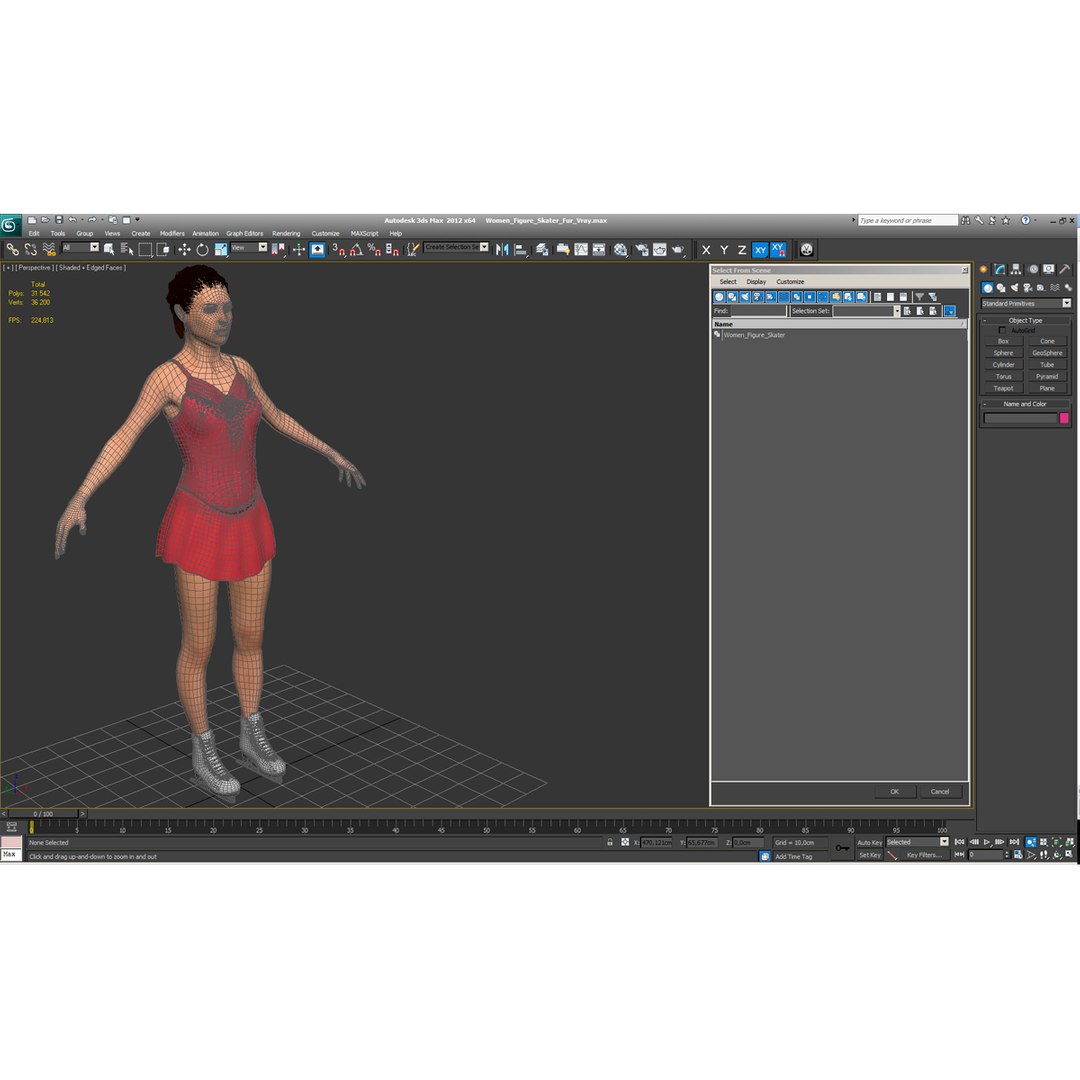
Task: Choose the Select Object tool
Action: point(109,249)
